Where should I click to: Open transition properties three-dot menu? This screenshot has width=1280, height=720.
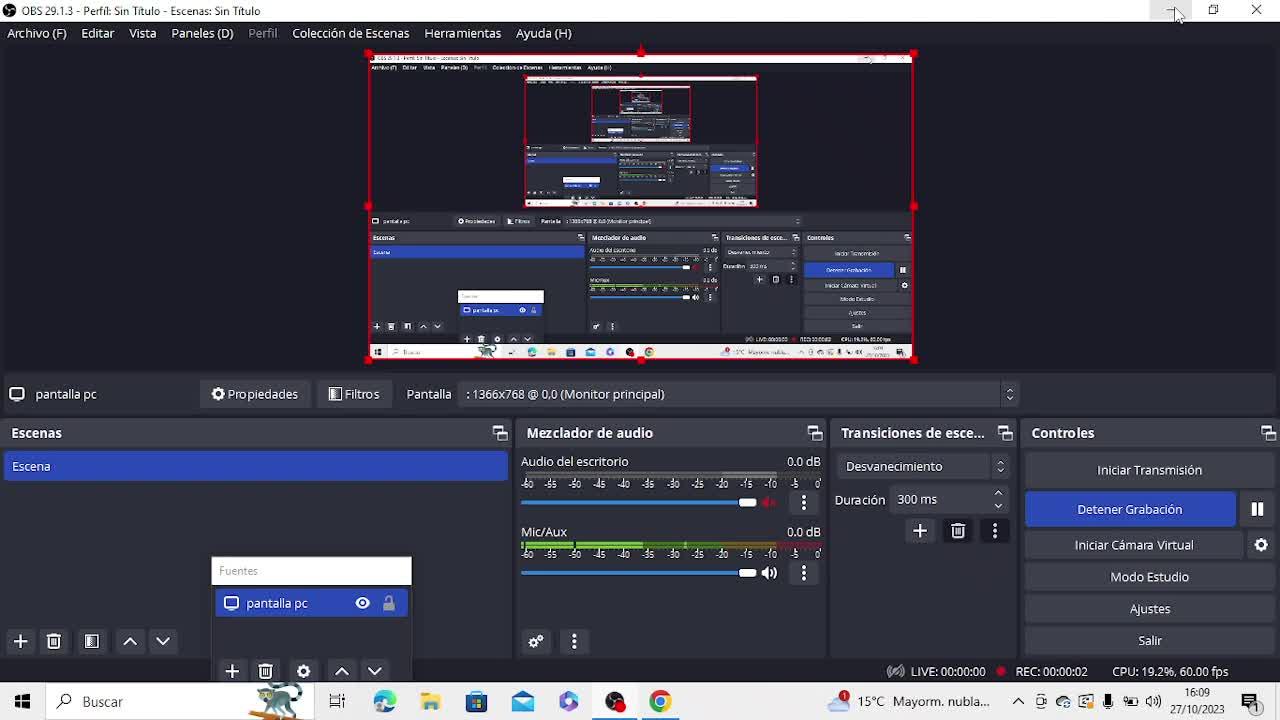coord(995,531)
